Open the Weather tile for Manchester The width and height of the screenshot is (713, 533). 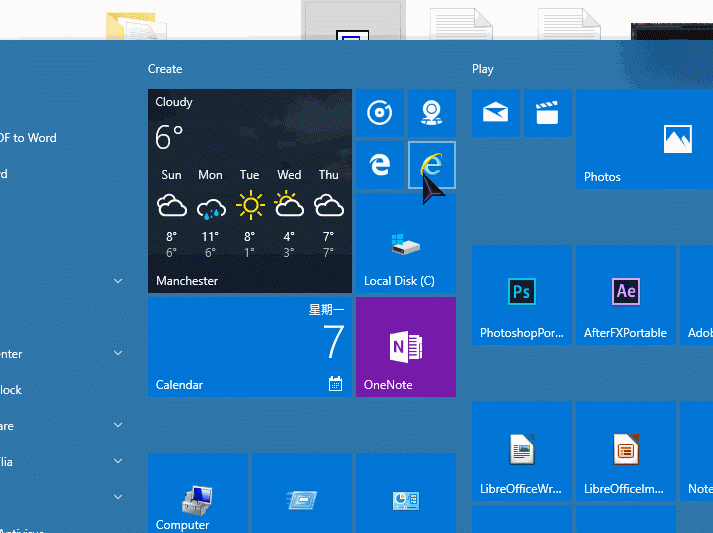click(250, 191)
